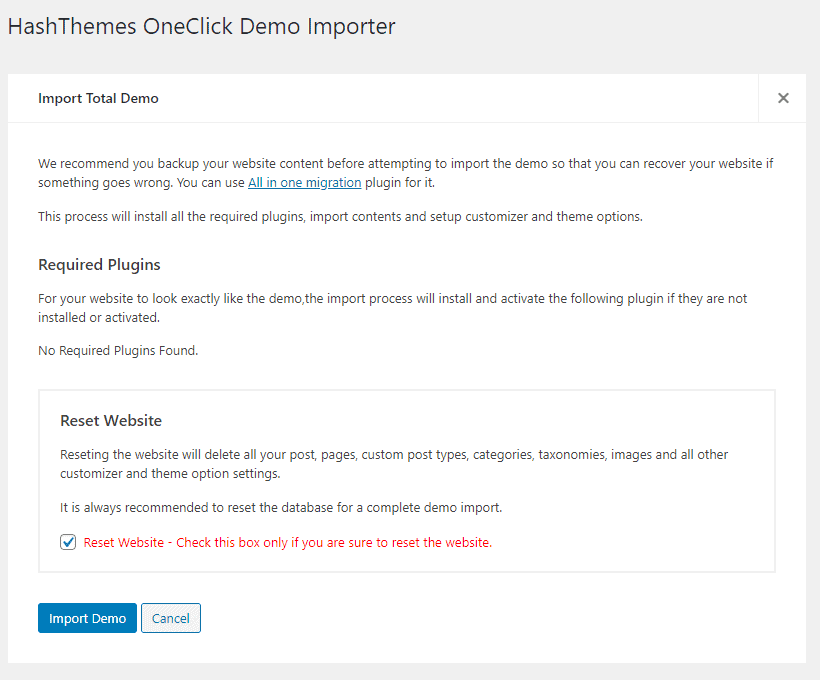Viewport: 820px width, 680px height.
Task: Click the checkmark inside Reset Website box
Action: pos(68,542)
